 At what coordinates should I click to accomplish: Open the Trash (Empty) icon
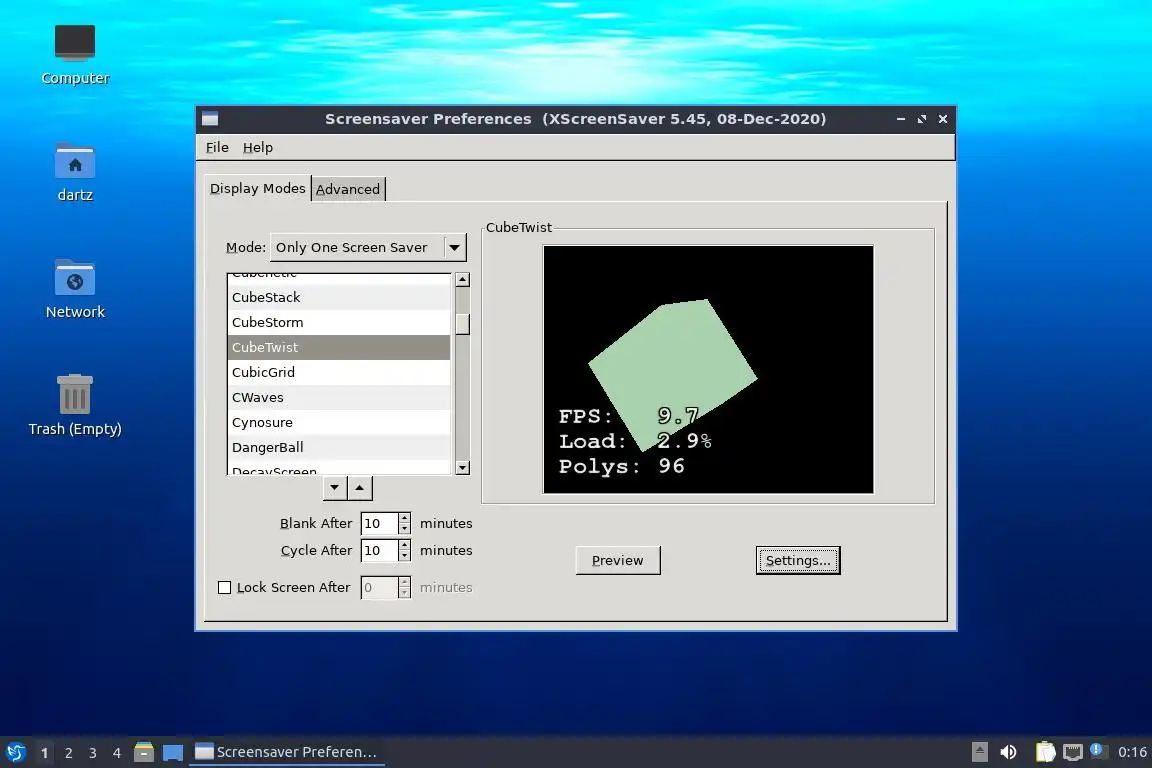(x=75, y=406)
